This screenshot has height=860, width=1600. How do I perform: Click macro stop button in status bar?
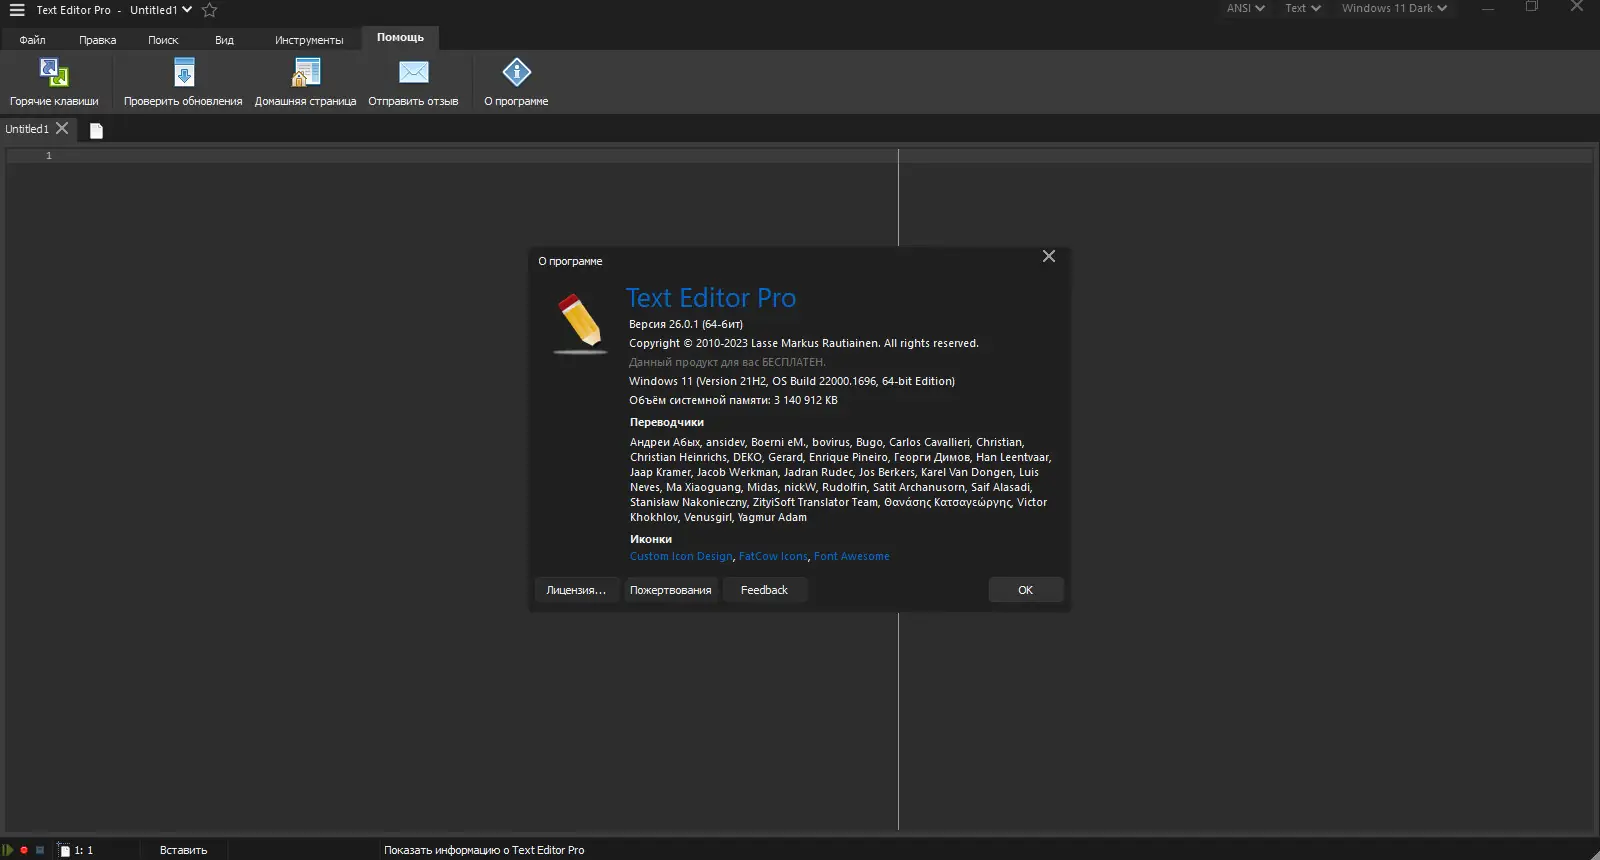coord(40,850)
